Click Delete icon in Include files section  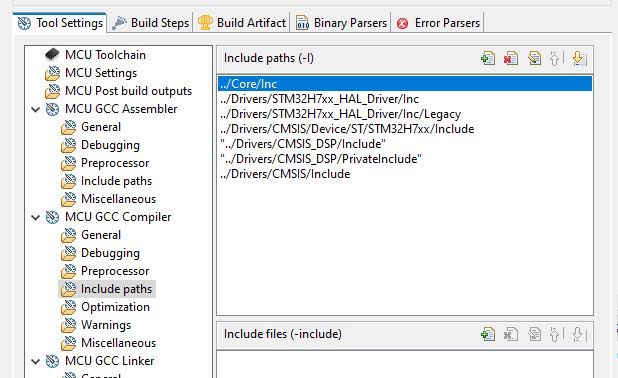(511, 334)
